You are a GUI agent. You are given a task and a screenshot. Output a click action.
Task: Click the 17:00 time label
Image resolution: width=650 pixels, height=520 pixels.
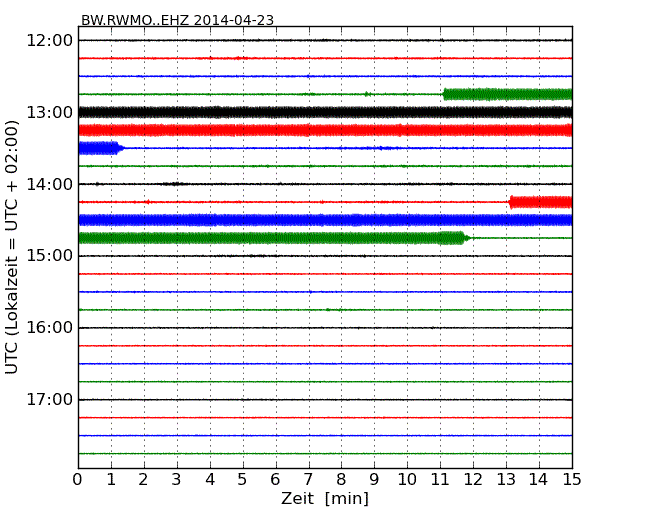[50, 399]
